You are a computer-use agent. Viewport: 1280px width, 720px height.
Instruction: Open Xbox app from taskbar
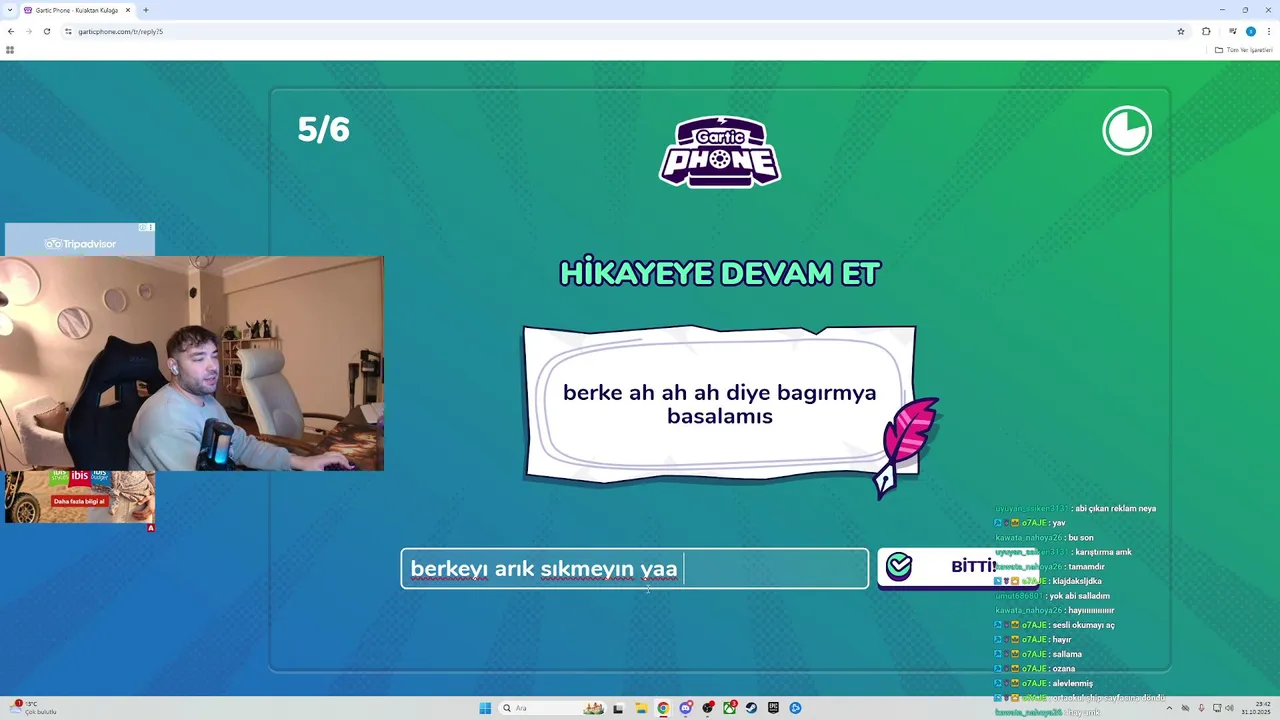(x=729, y=708)
